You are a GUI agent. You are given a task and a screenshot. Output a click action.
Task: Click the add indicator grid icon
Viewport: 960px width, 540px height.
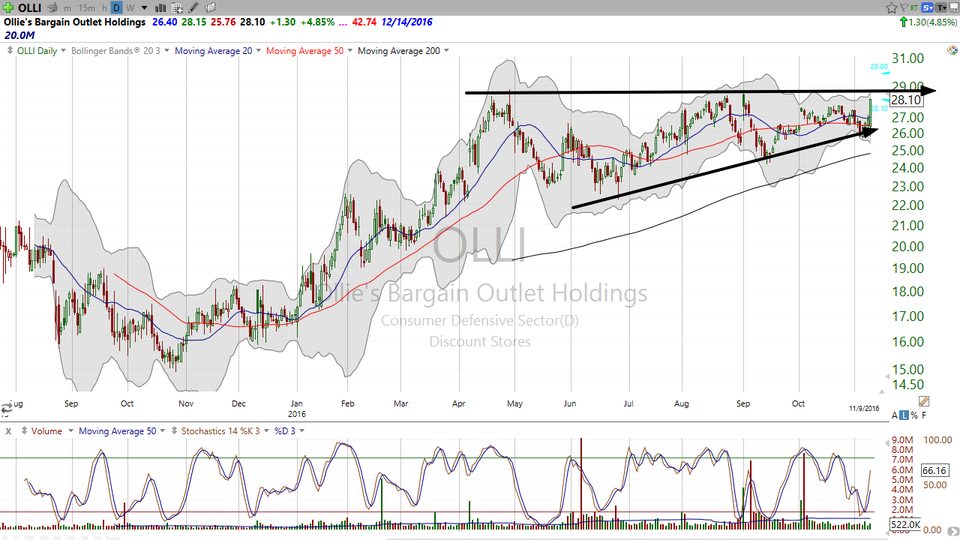[177, 8]
